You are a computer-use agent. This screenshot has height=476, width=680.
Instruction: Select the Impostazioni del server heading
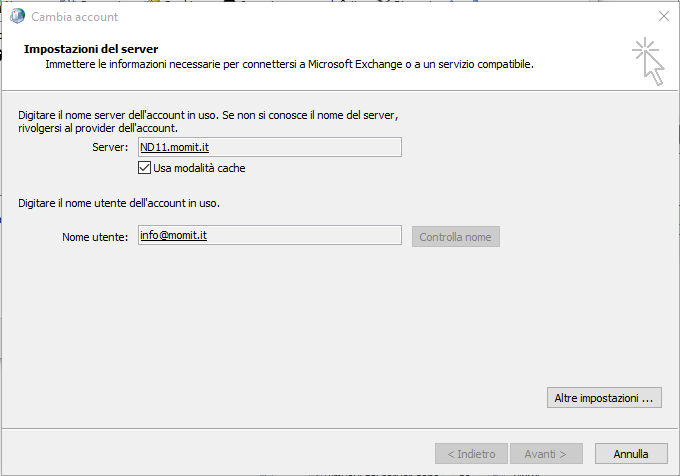[91, 49]
